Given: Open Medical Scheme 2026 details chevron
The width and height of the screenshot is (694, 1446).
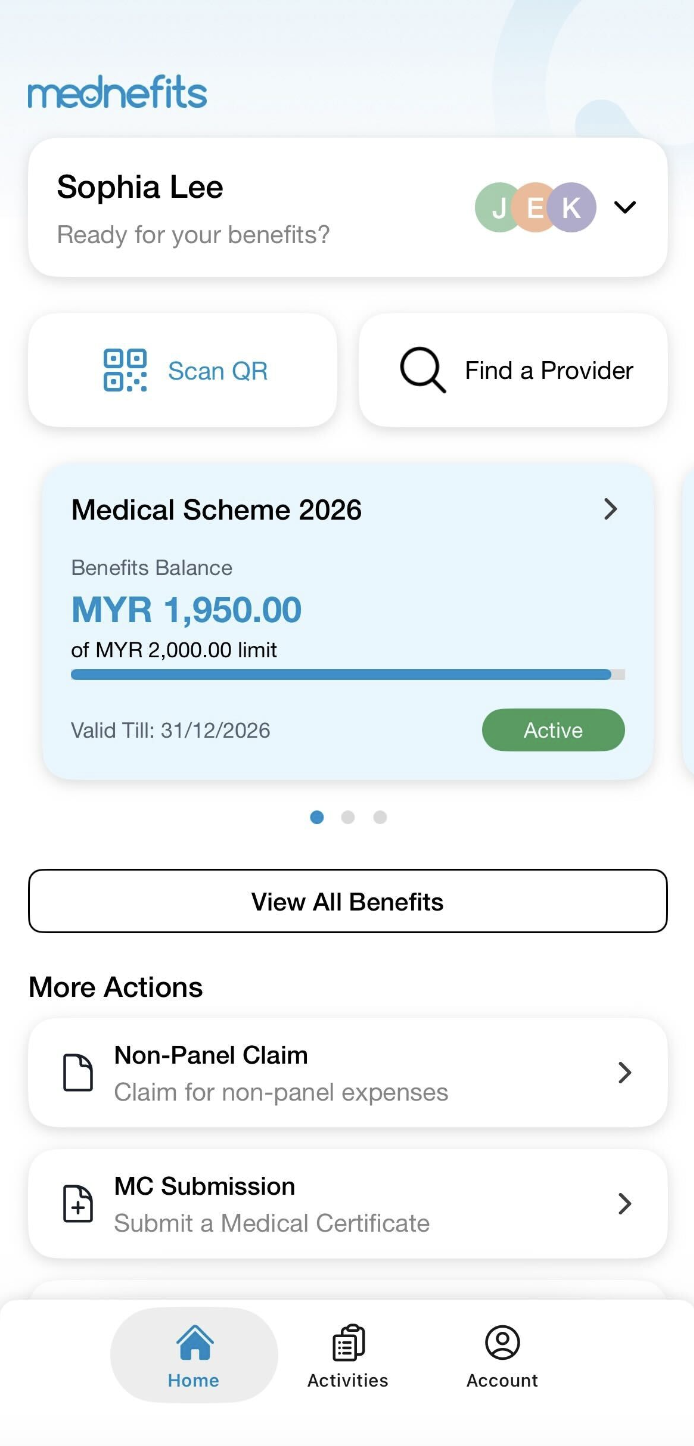Looking at the screenshot, I should point(610,509).
